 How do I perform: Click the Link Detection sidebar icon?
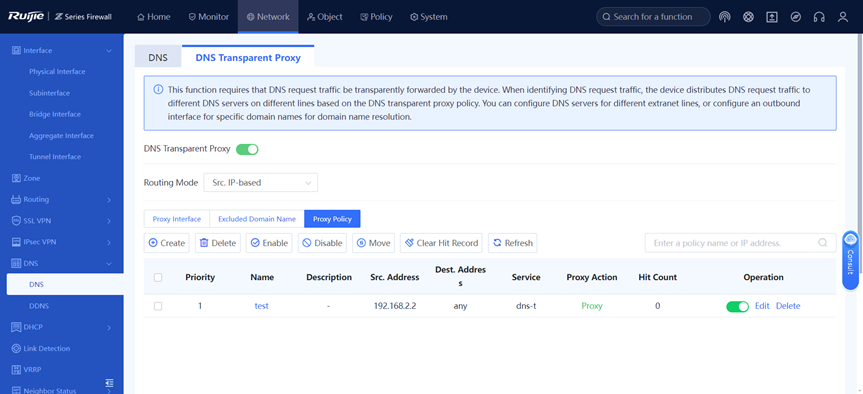(16, 348)
